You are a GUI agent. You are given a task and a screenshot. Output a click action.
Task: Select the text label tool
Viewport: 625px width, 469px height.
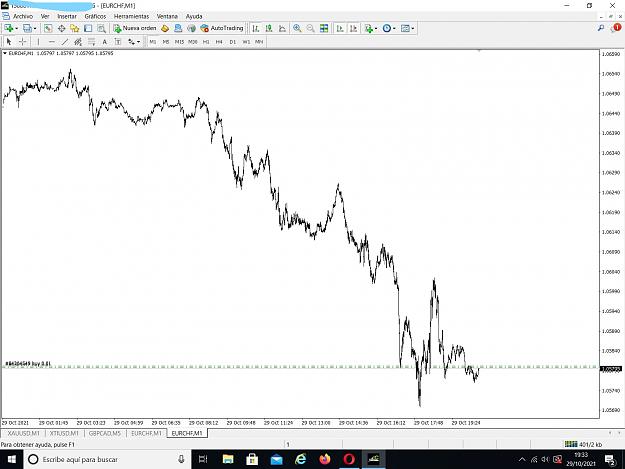click(118, 41)
